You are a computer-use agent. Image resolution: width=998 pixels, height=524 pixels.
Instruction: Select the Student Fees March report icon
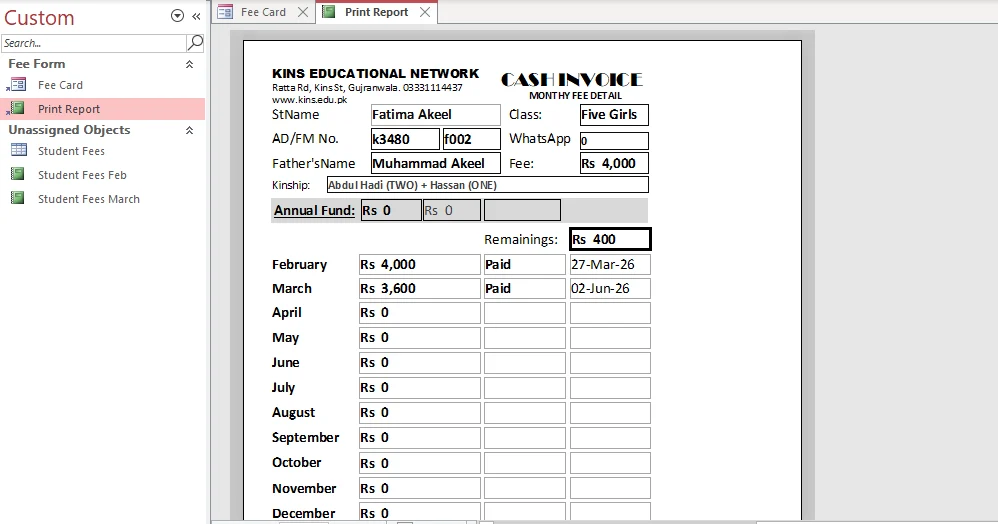pos(18,199)
